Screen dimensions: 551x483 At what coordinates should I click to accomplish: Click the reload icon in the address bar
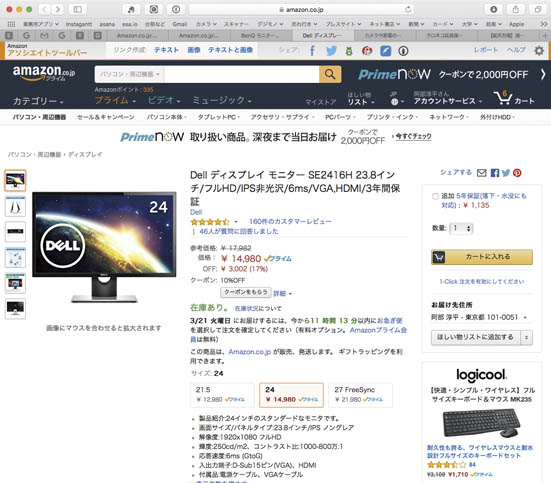[408, 9]
